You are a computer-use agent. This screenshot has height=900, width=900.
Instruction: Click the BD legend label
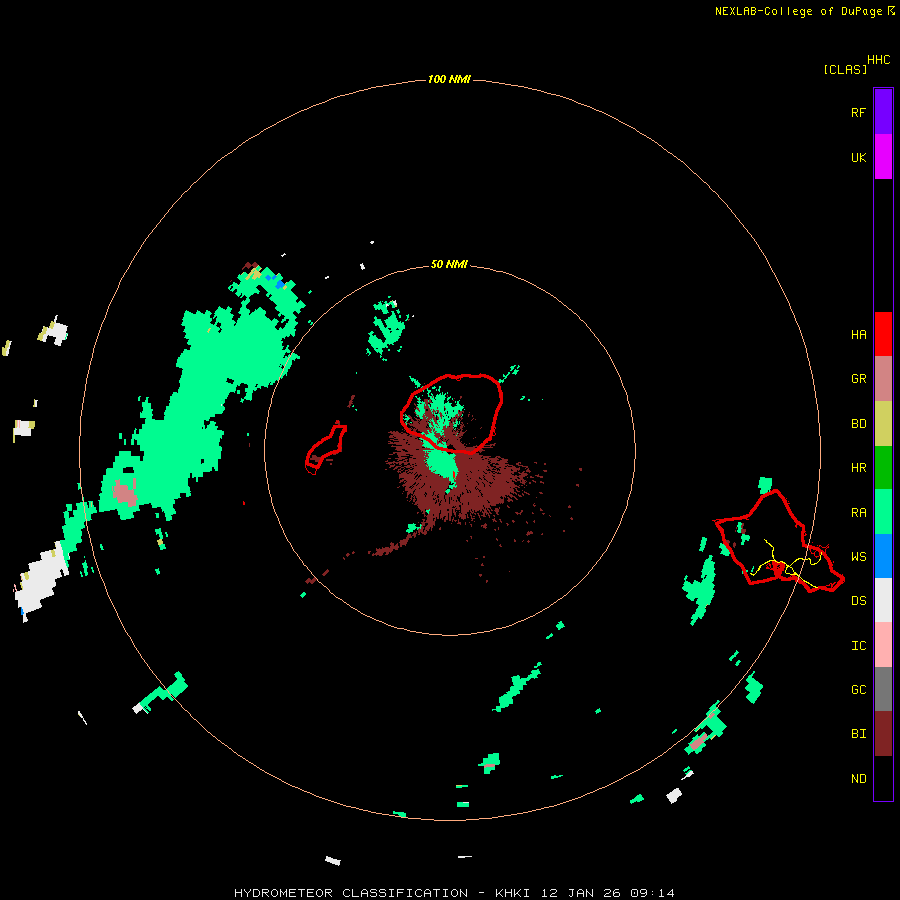[858, 424]
